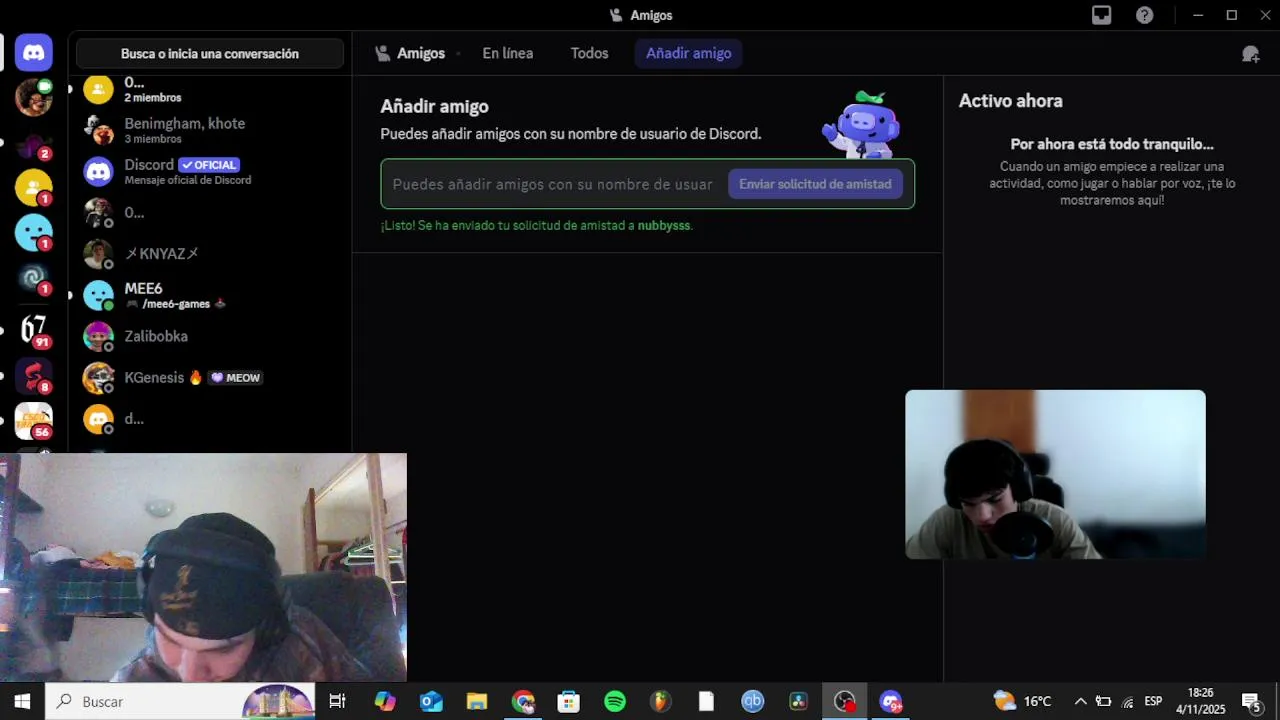Click the Windows Buscar search box
The image size is (1280, 720).
(x=181, y=701)
